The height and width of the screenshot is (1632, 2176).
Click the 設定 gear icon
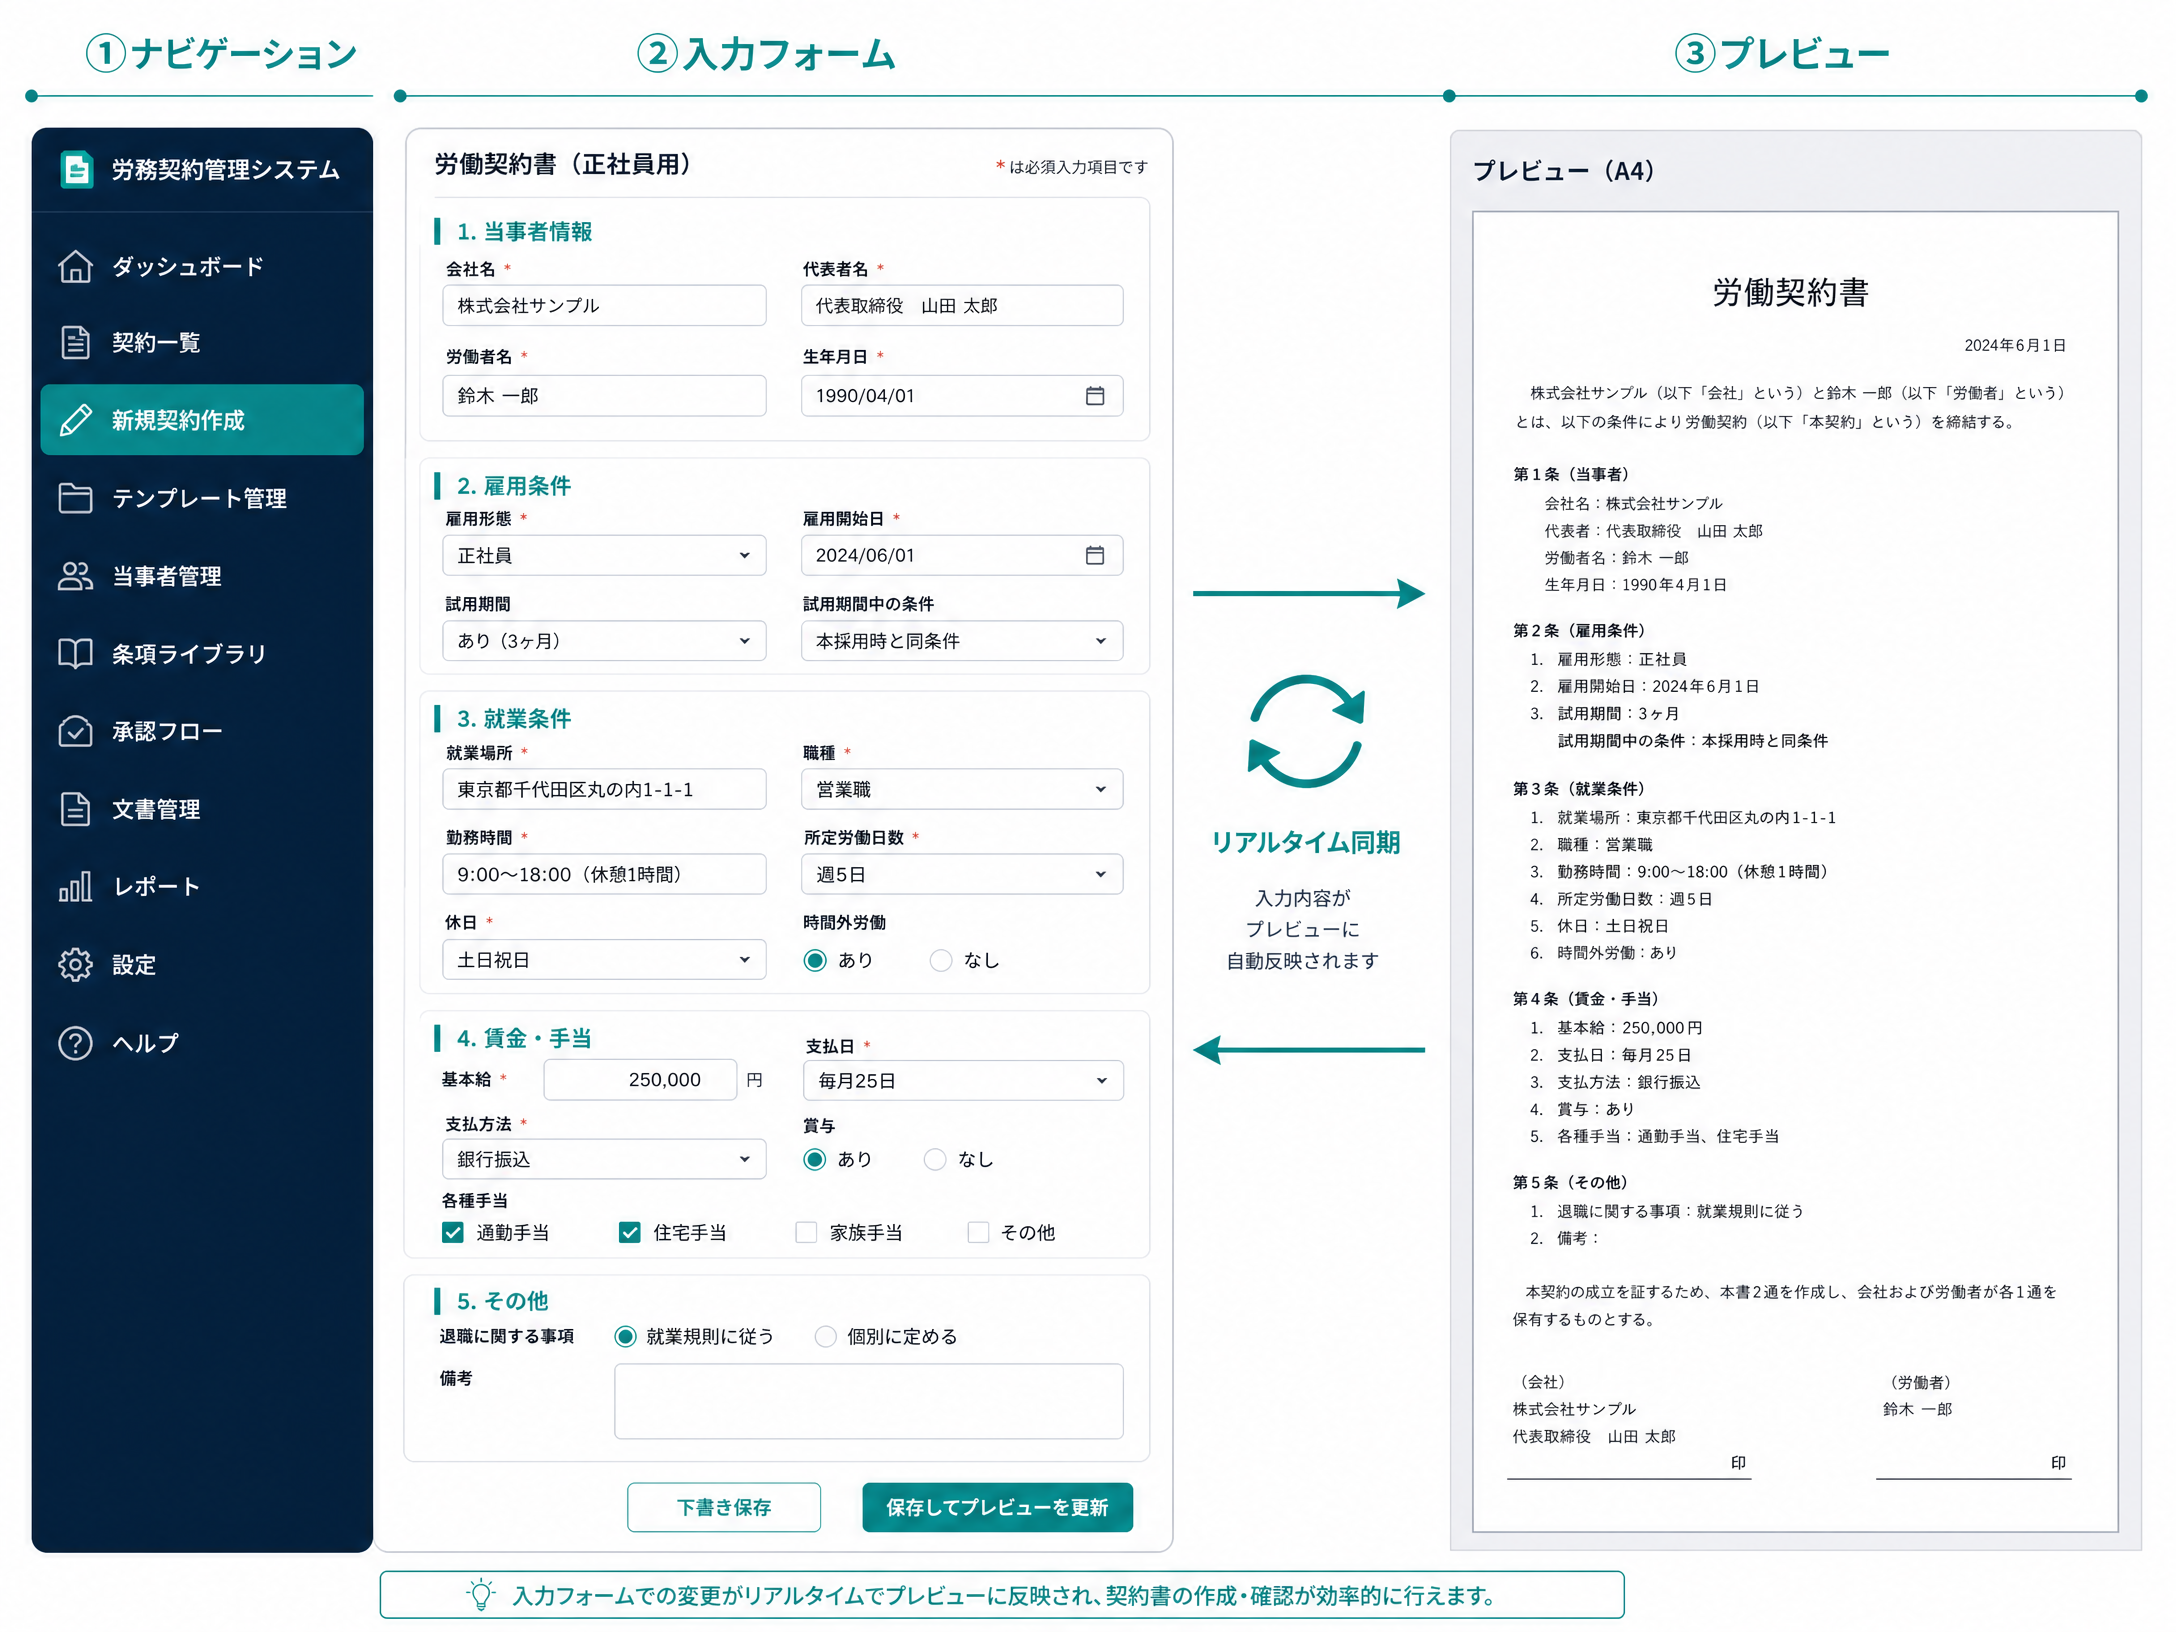pos(75,964)
